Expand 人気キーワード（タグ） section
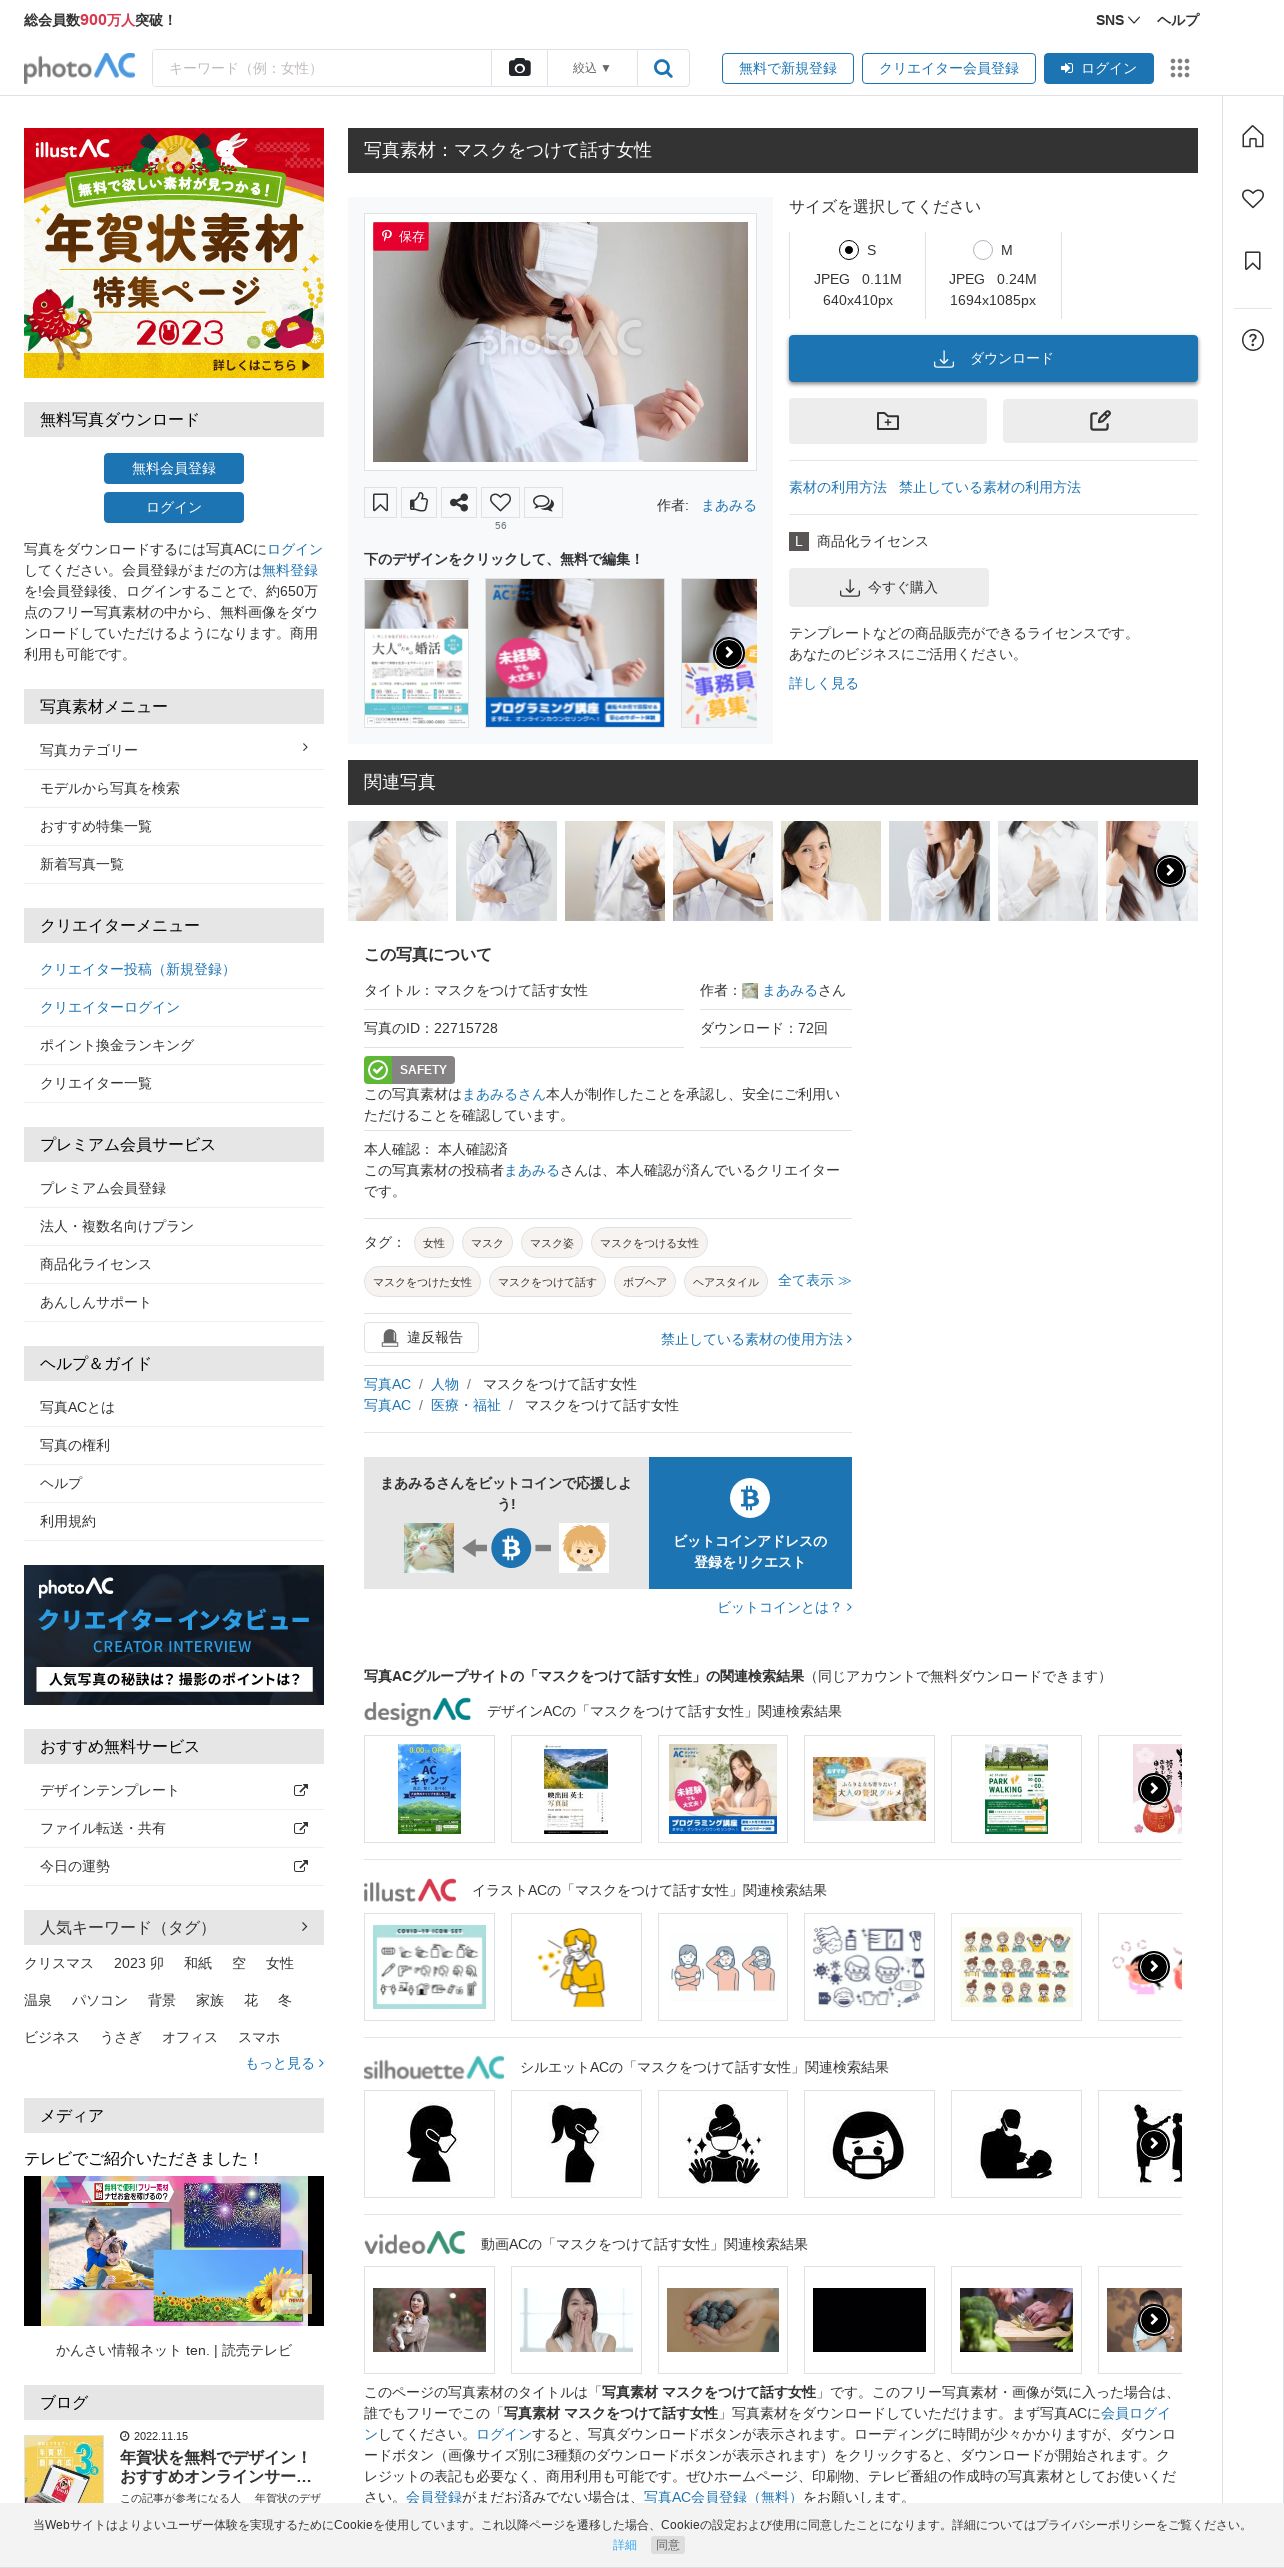 tap(174, 1927)
